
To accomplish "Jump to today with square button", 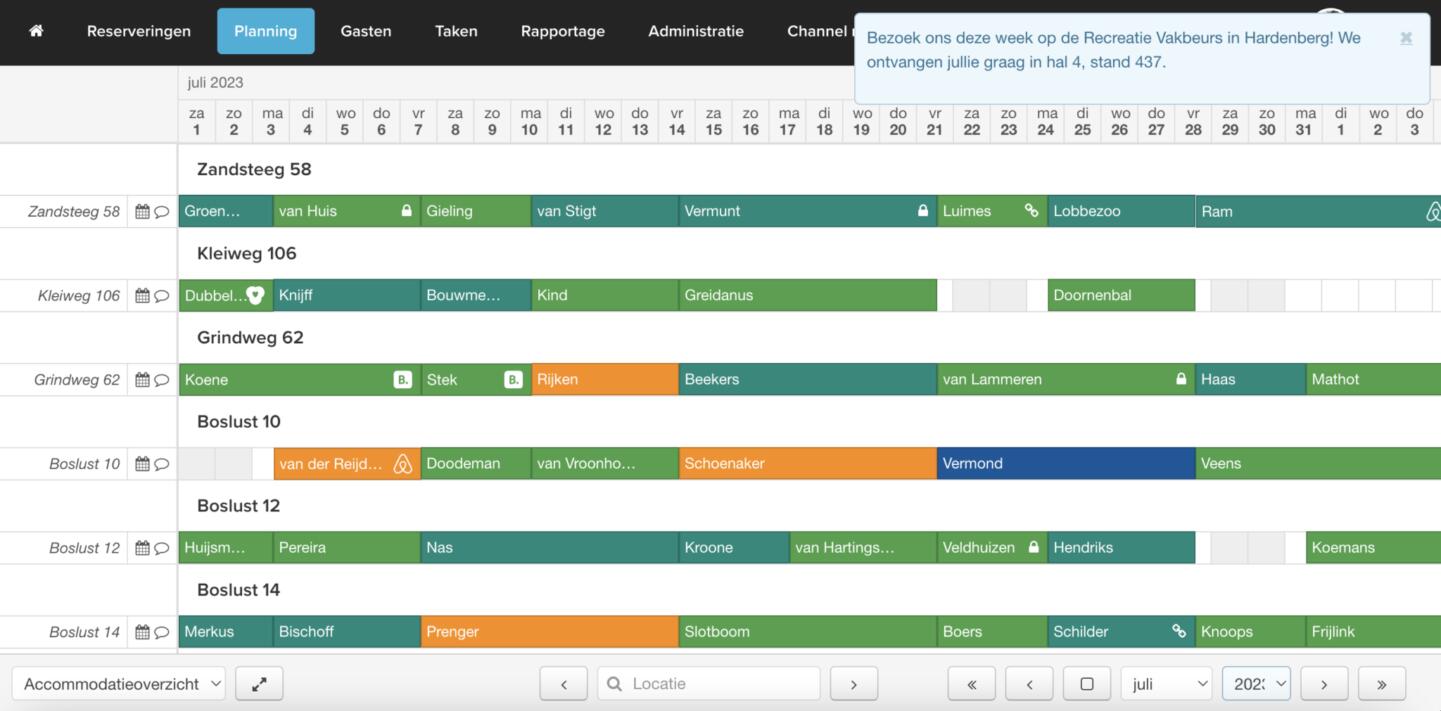I will pyautogui.click(x=1086, y=684).
